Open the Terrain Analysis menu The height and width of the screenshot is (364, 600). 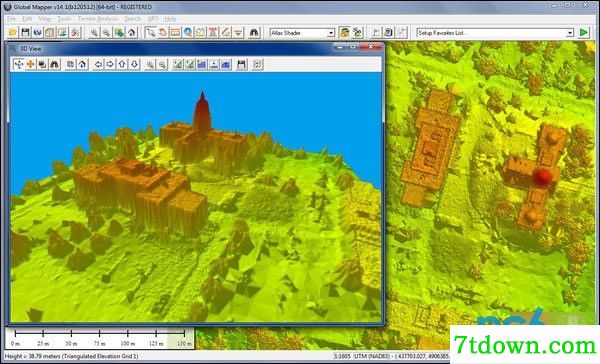98,19
